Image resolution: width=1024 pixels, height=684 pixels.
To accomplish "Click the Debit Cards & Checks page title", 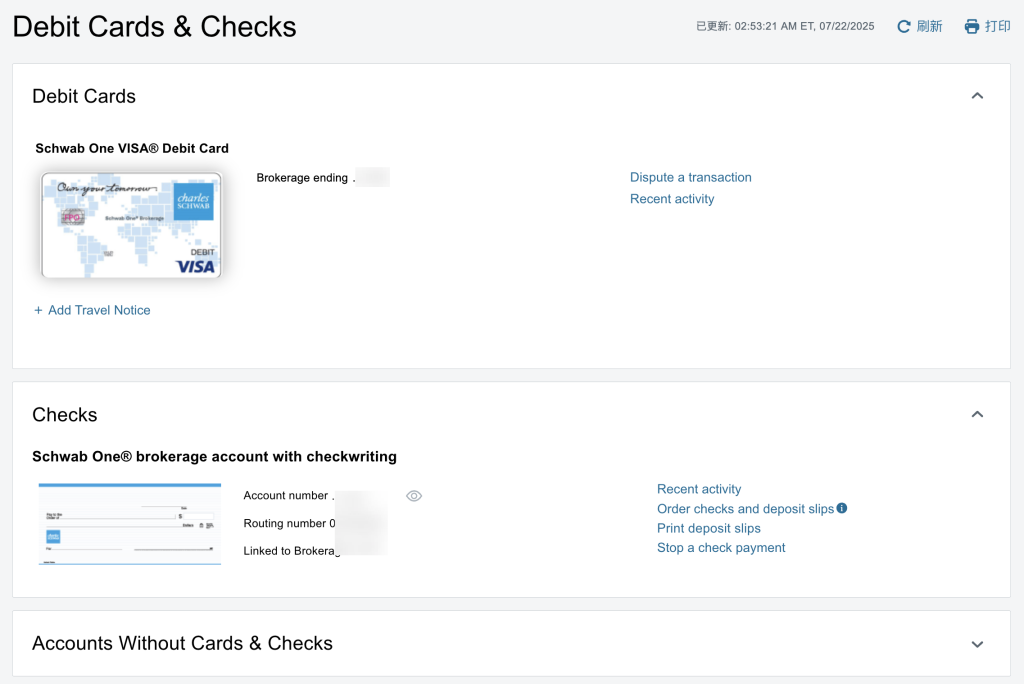I will pos(154,27).
